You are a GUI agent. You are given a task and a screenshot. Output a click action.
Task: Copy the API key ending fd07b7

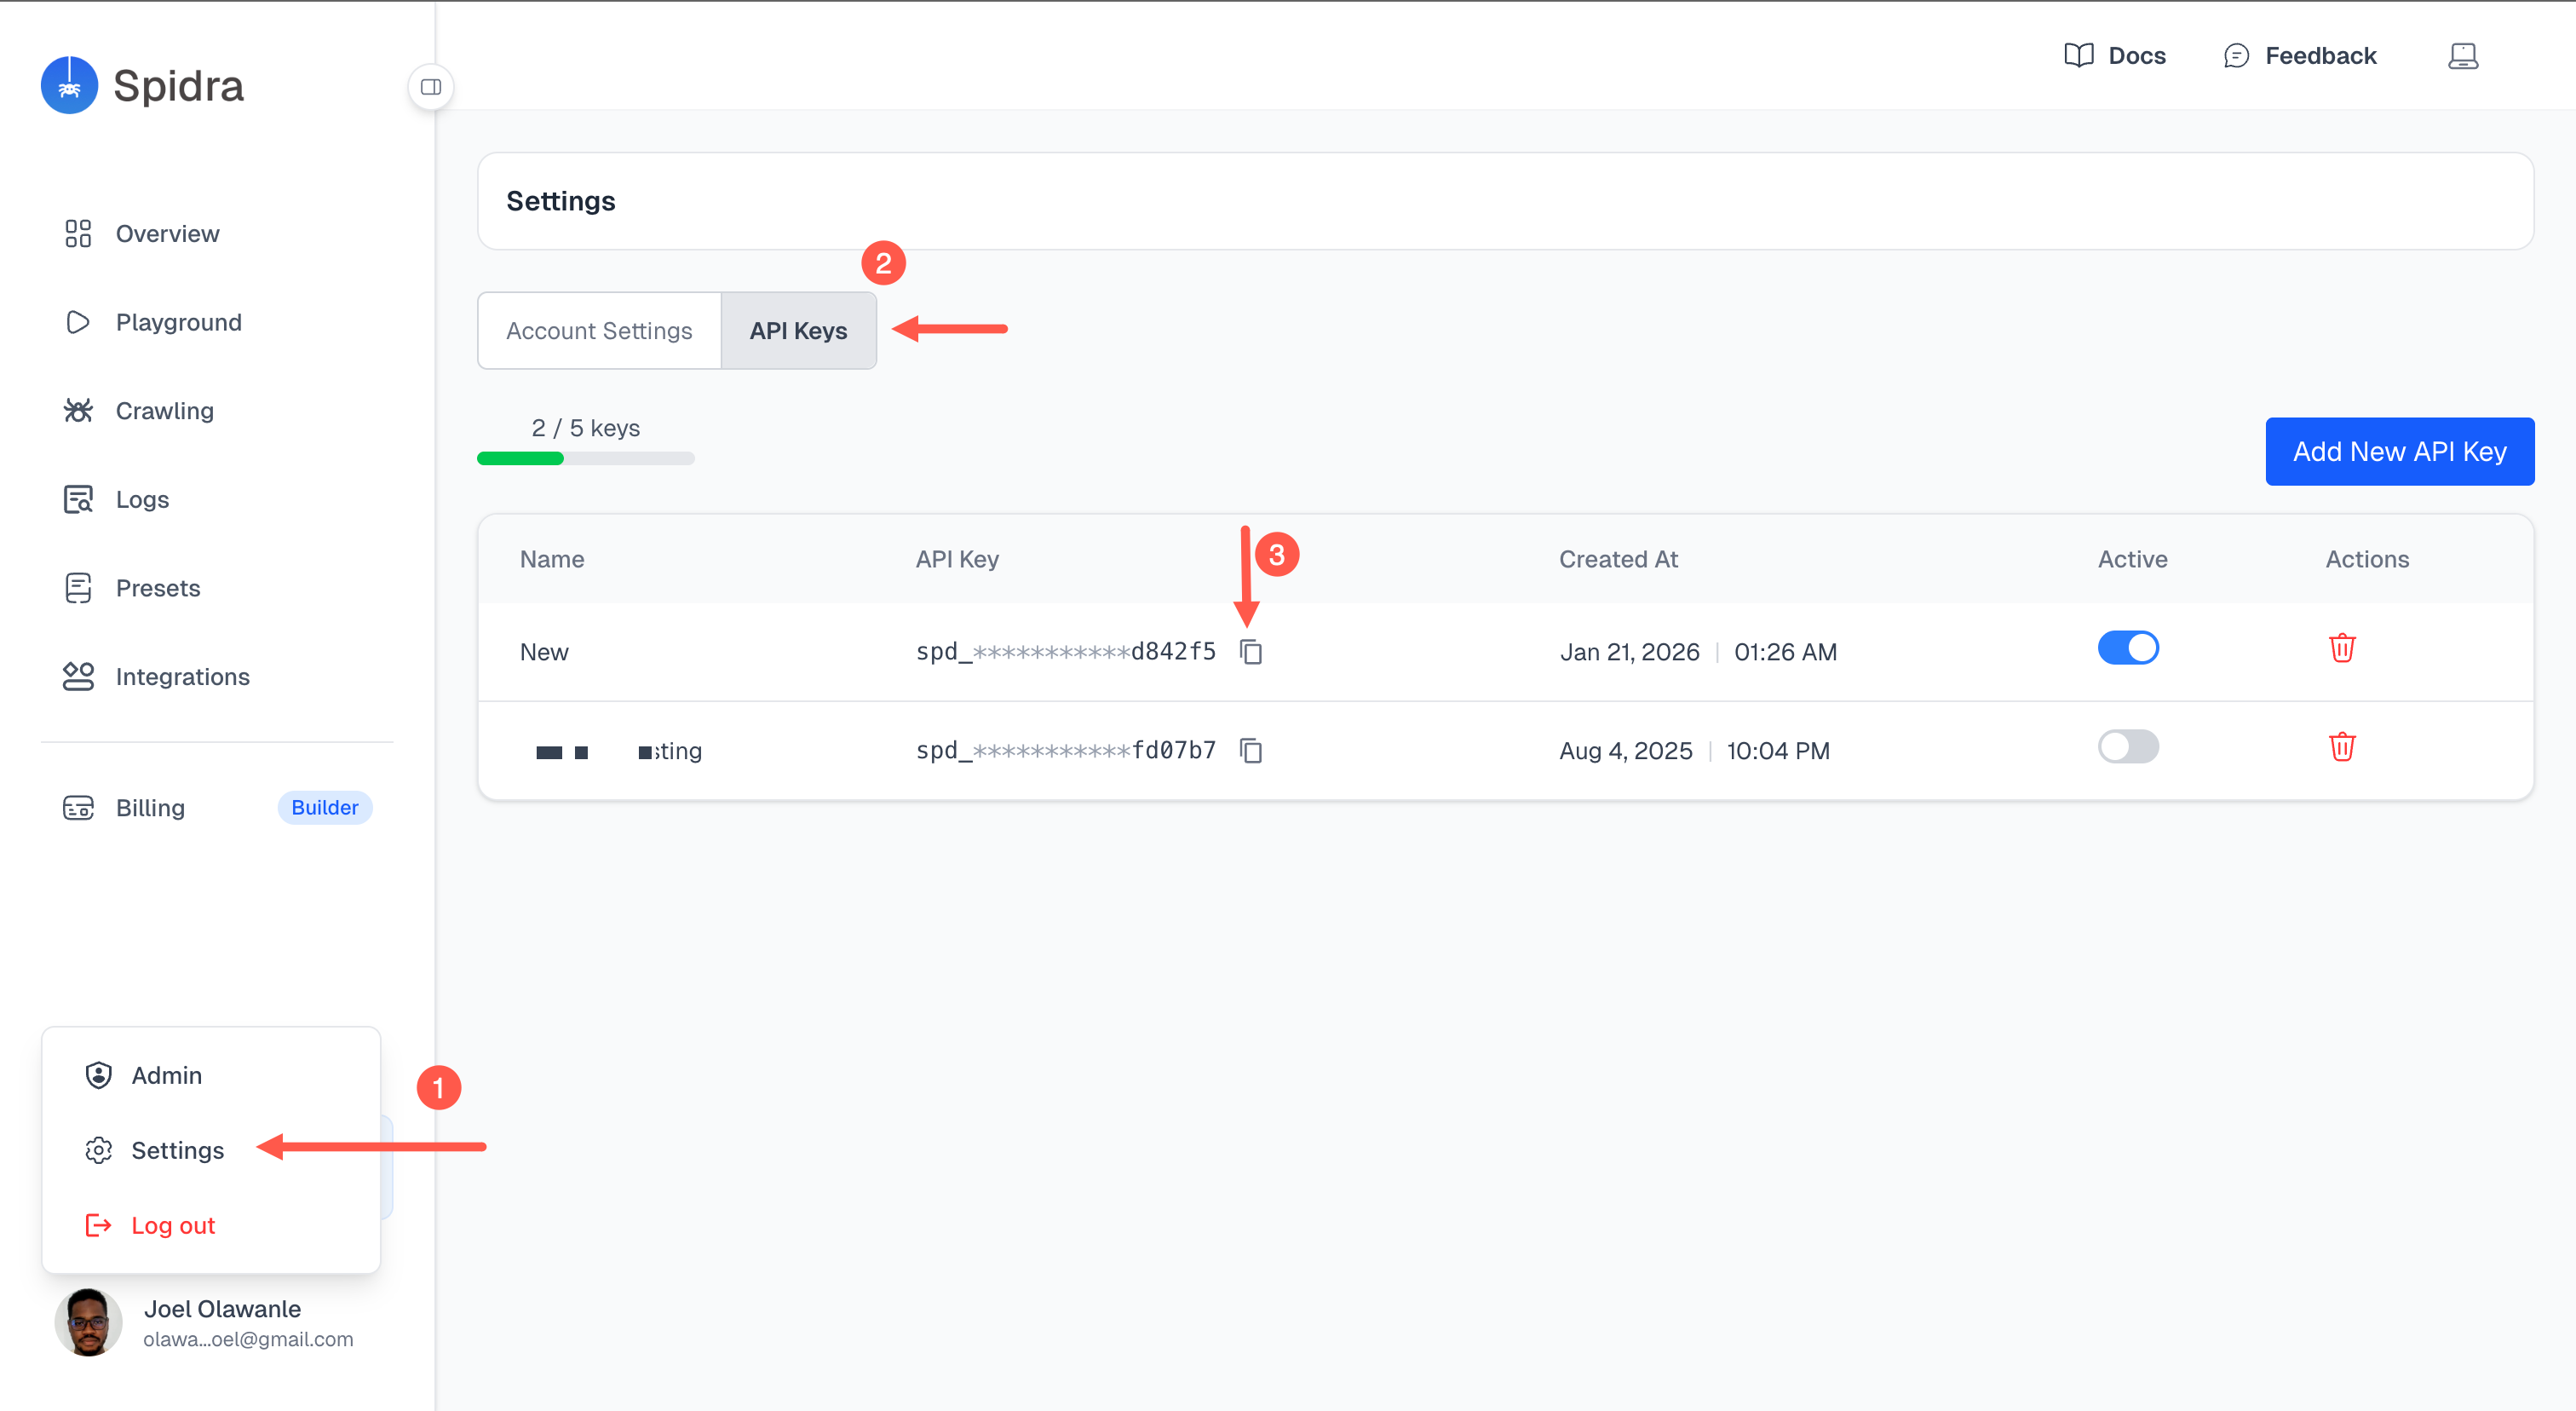1251,750
